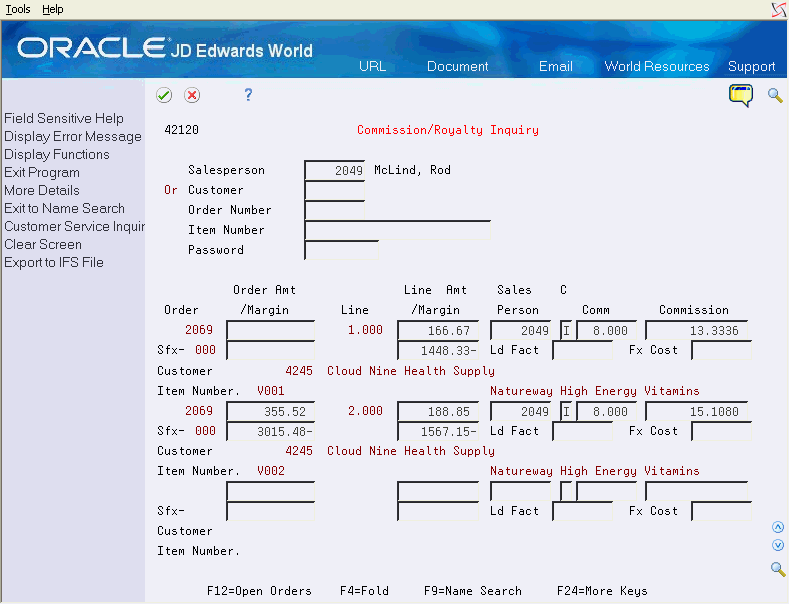
Task: Open More Details
Action: pos(42,190)
